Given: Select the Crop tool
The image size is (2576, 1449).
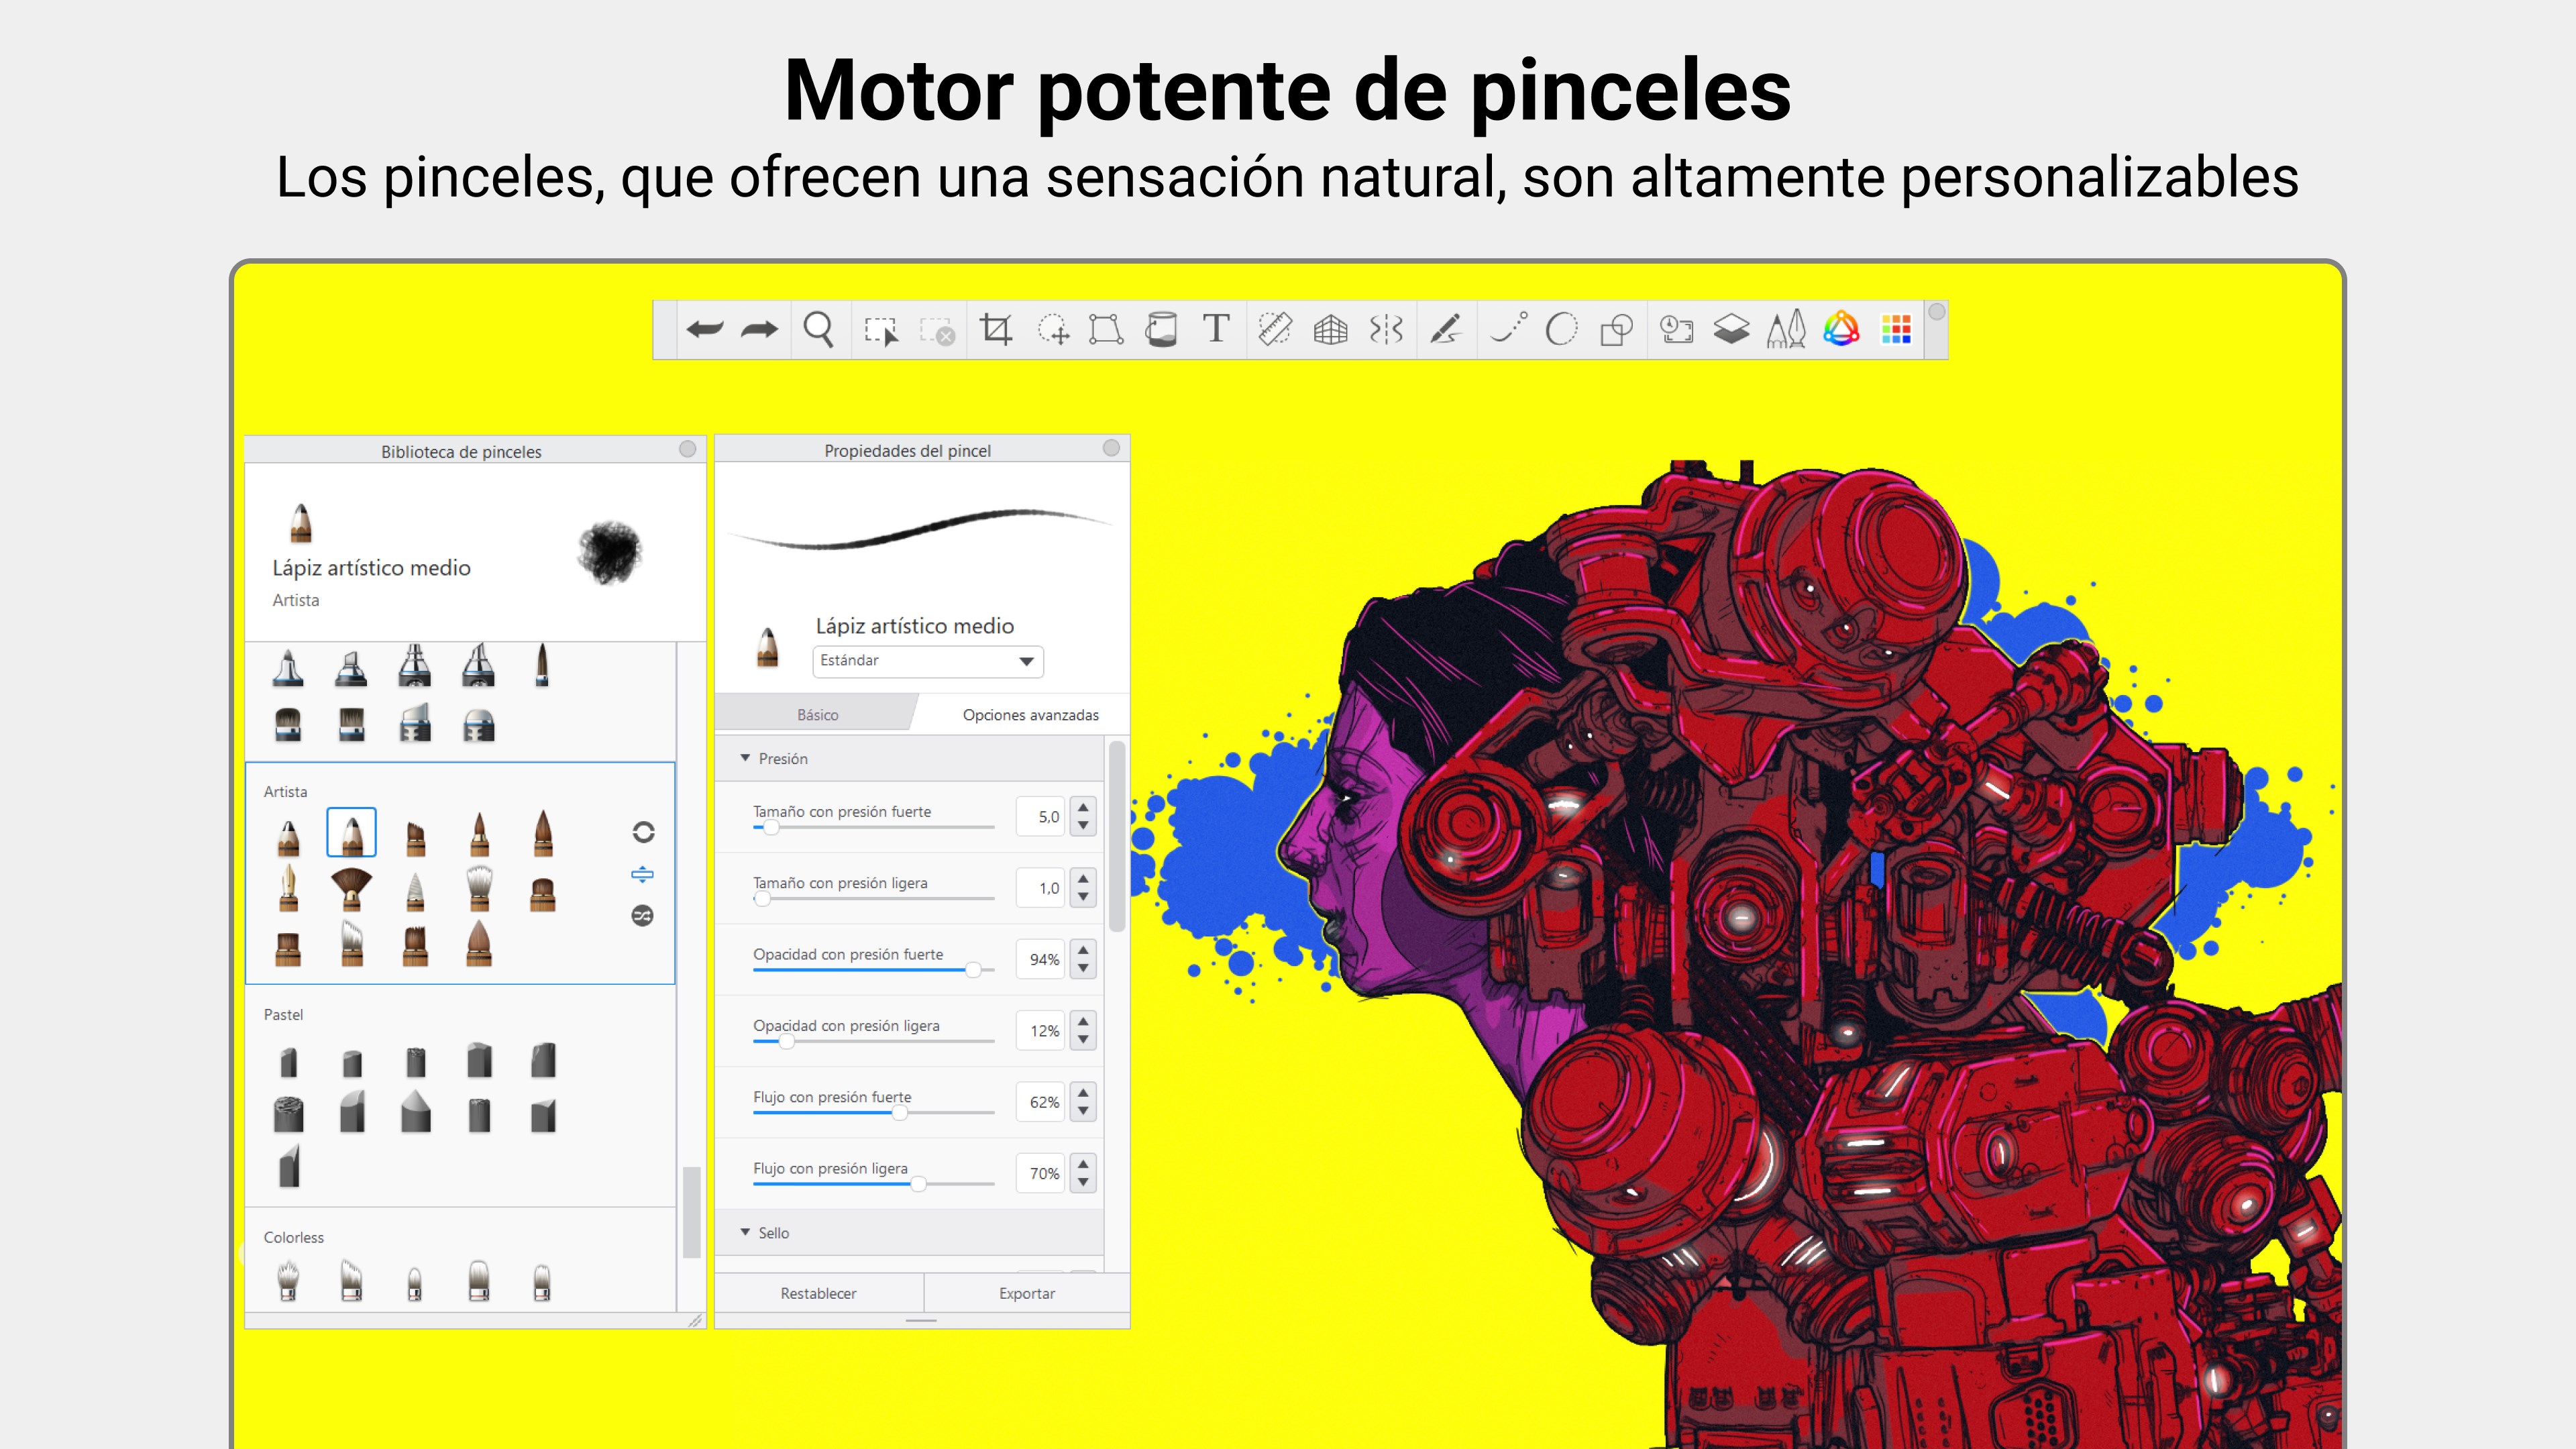Looking at the screenshot, I should pos(996,329).
